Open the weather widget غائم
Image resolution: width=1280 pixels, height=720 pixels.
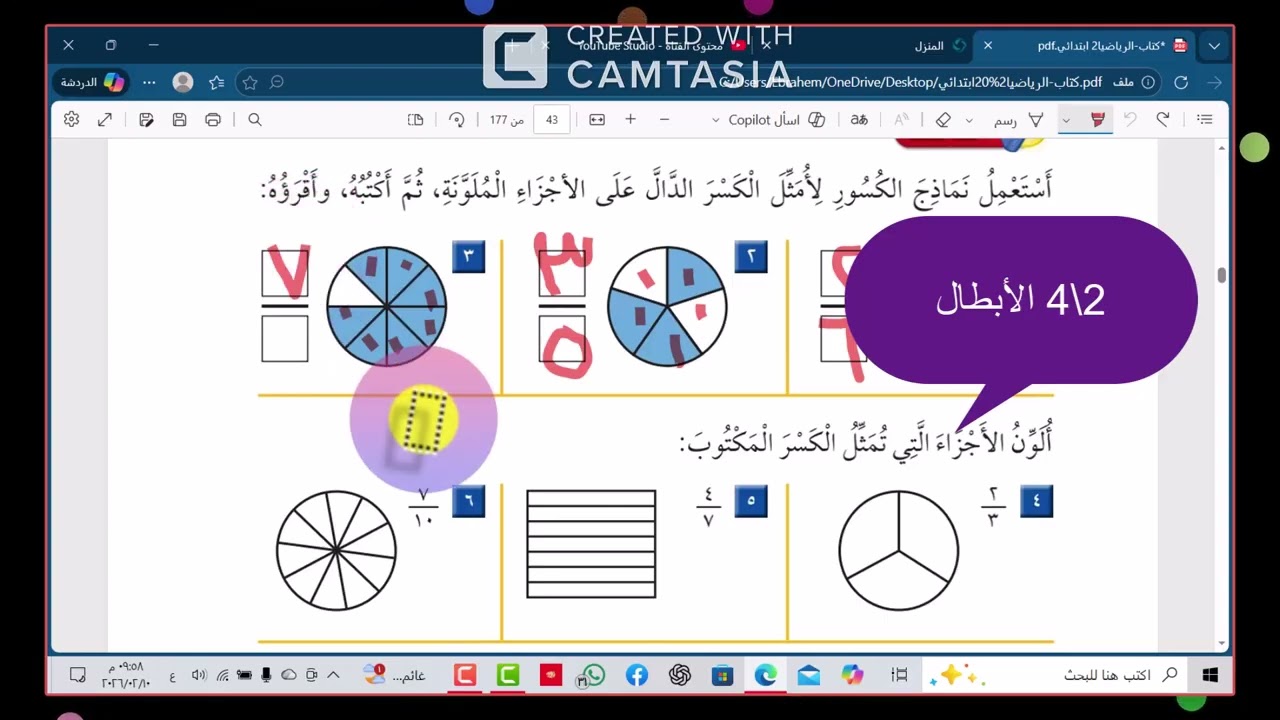point(395,676)
